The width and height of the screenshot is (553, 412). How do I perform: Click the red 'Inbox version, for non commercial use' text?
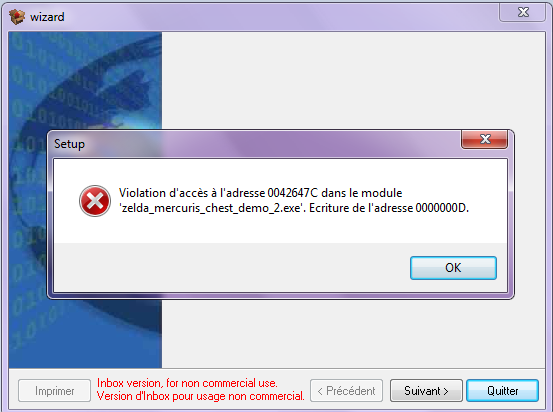(x=187, y=383)
